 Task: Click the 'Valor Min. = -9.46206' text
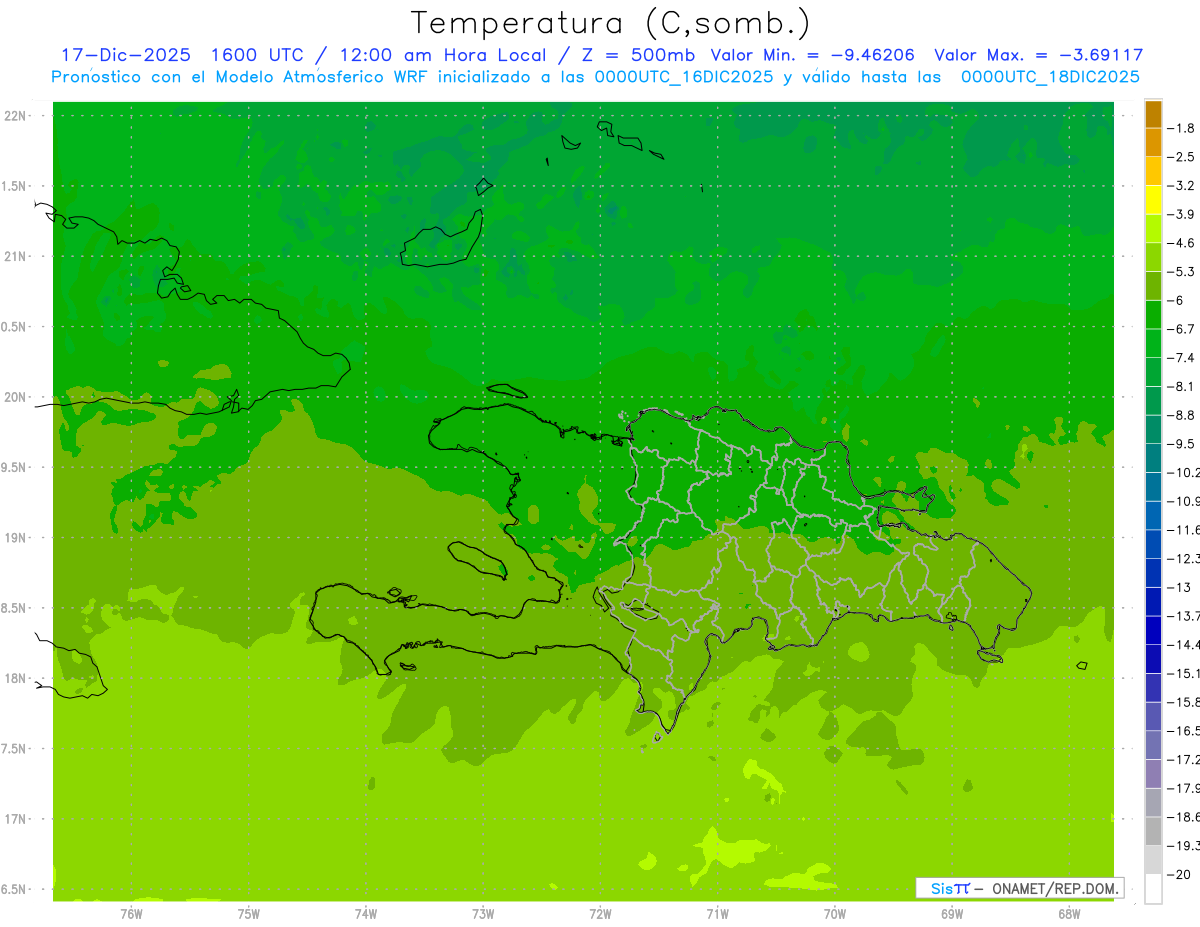[x=812, y=55]
